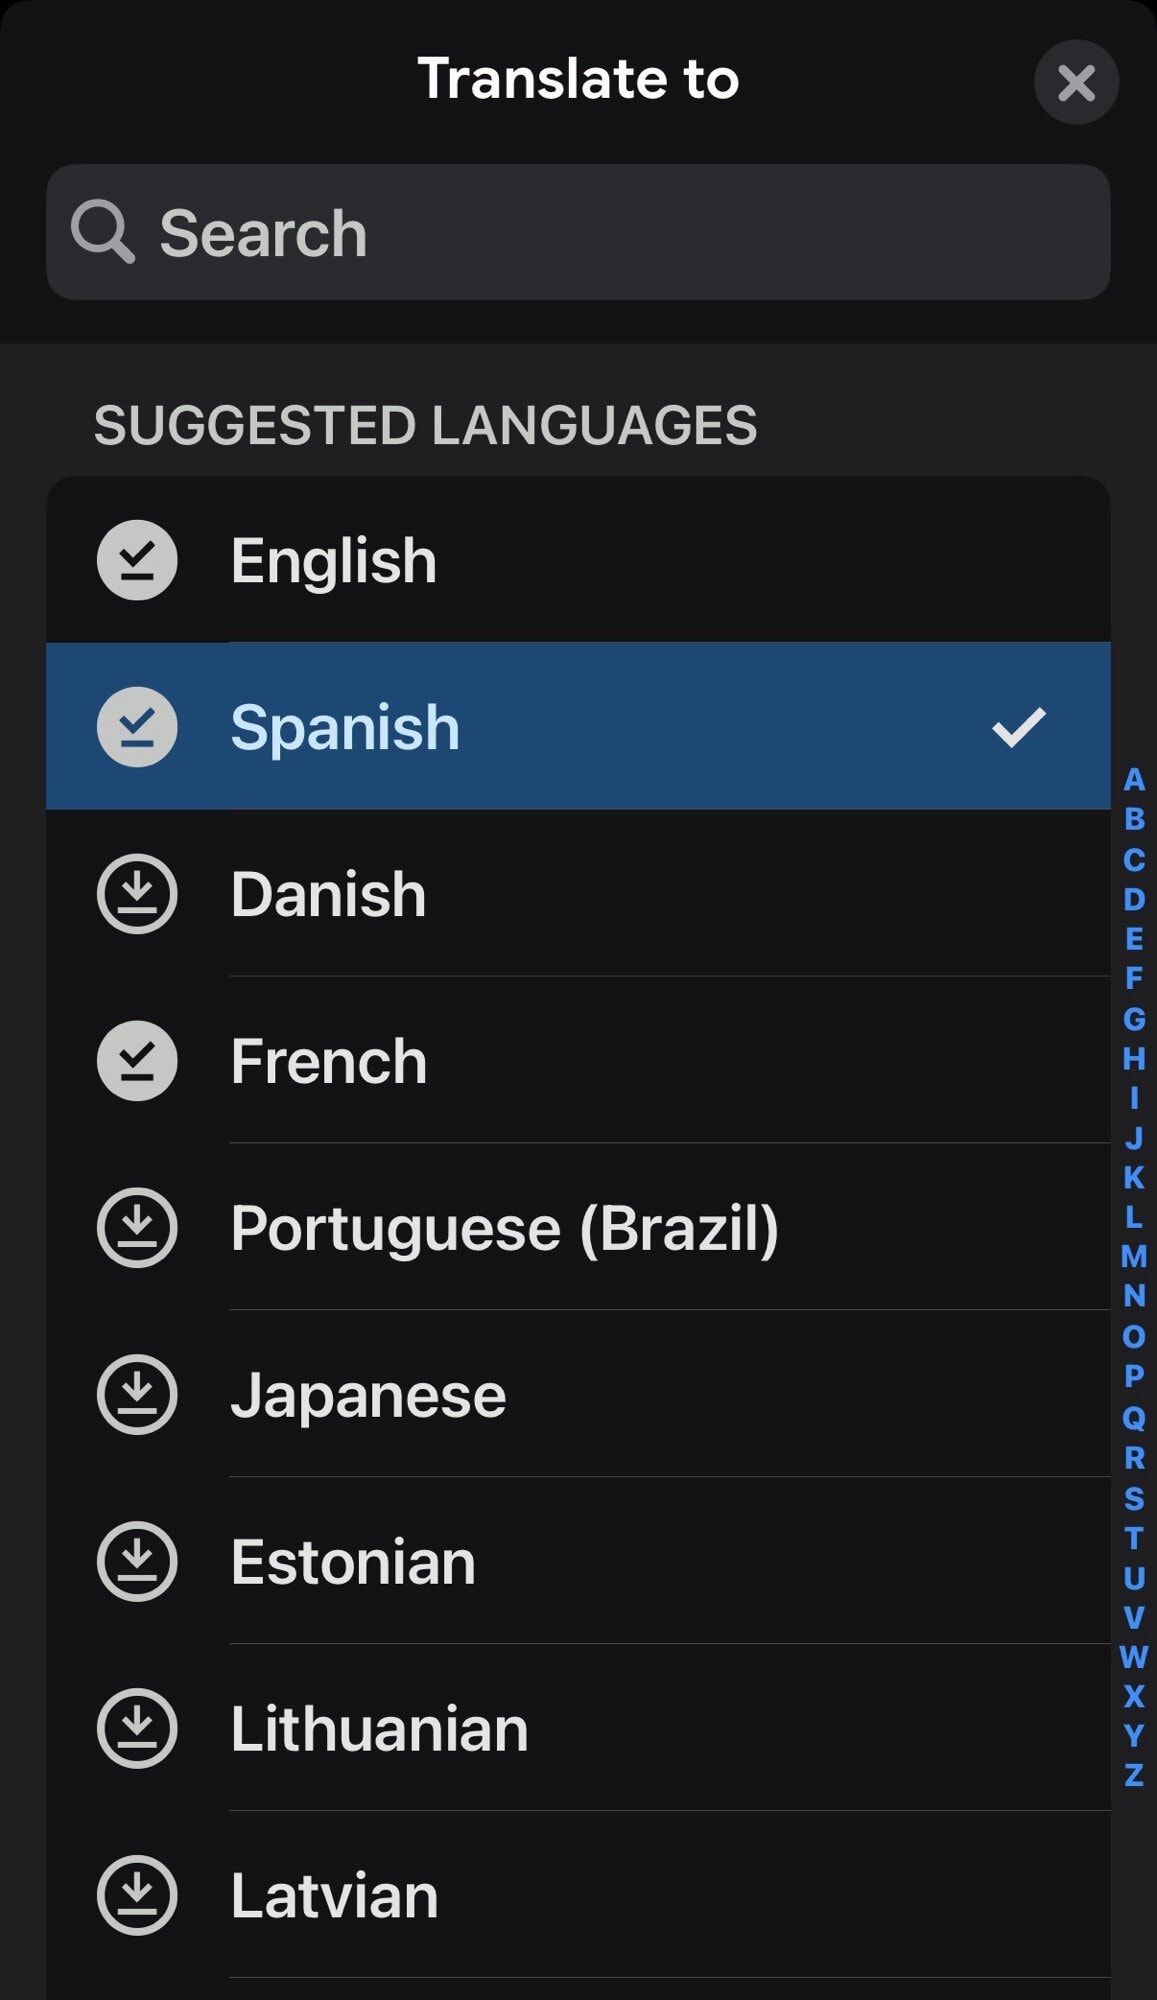The height and width of the screenshot is (2000, 1157).
Task: Download the Japanese language pack icon
Action: [137, 1394]
